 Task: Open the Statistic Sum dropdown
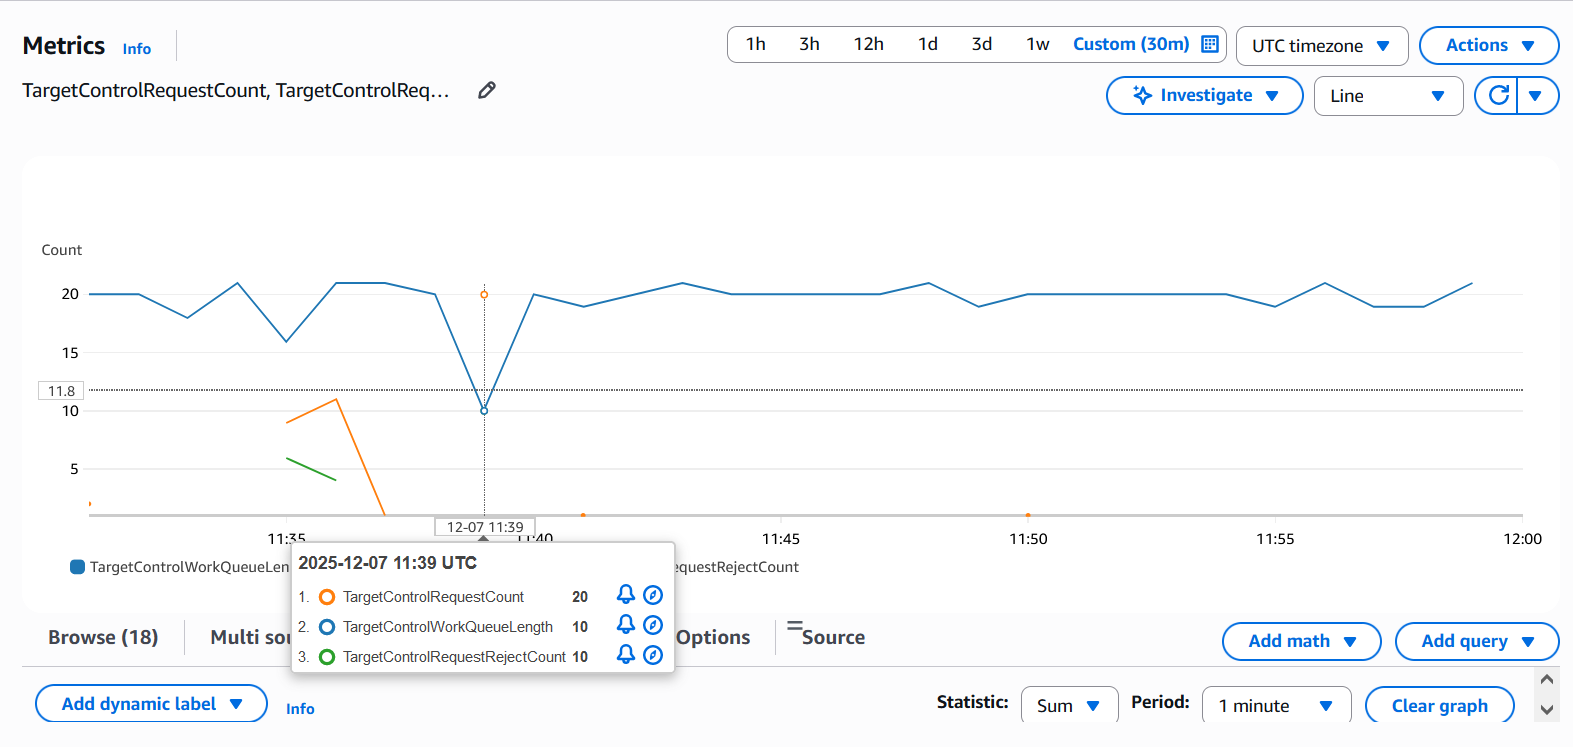[x=1068, y=705]
